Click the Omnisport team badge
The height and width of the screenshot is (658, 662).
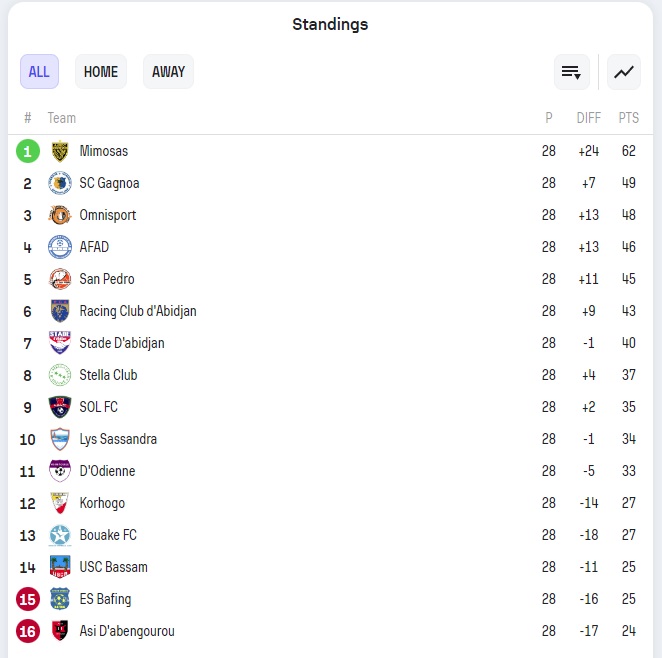[60, 215]
